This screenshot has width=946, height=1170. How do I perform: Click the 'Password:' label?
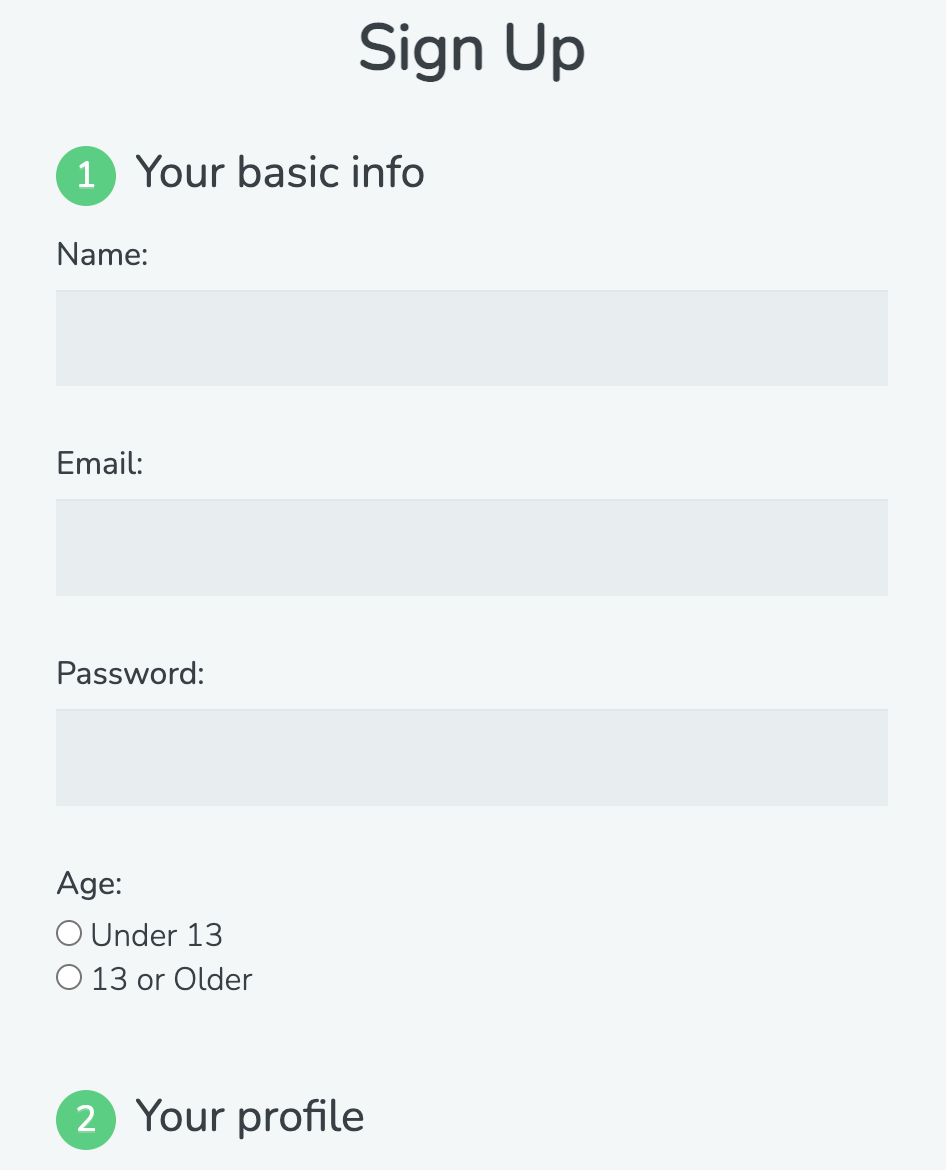tap(129, 674)
